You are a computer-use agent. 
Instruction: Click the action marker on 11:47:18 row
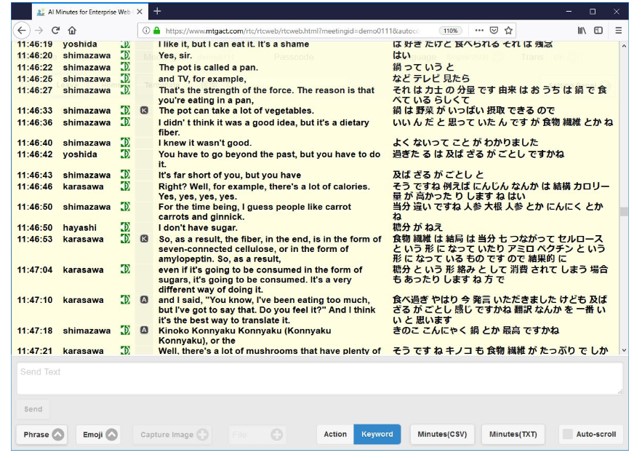[144, 330]
